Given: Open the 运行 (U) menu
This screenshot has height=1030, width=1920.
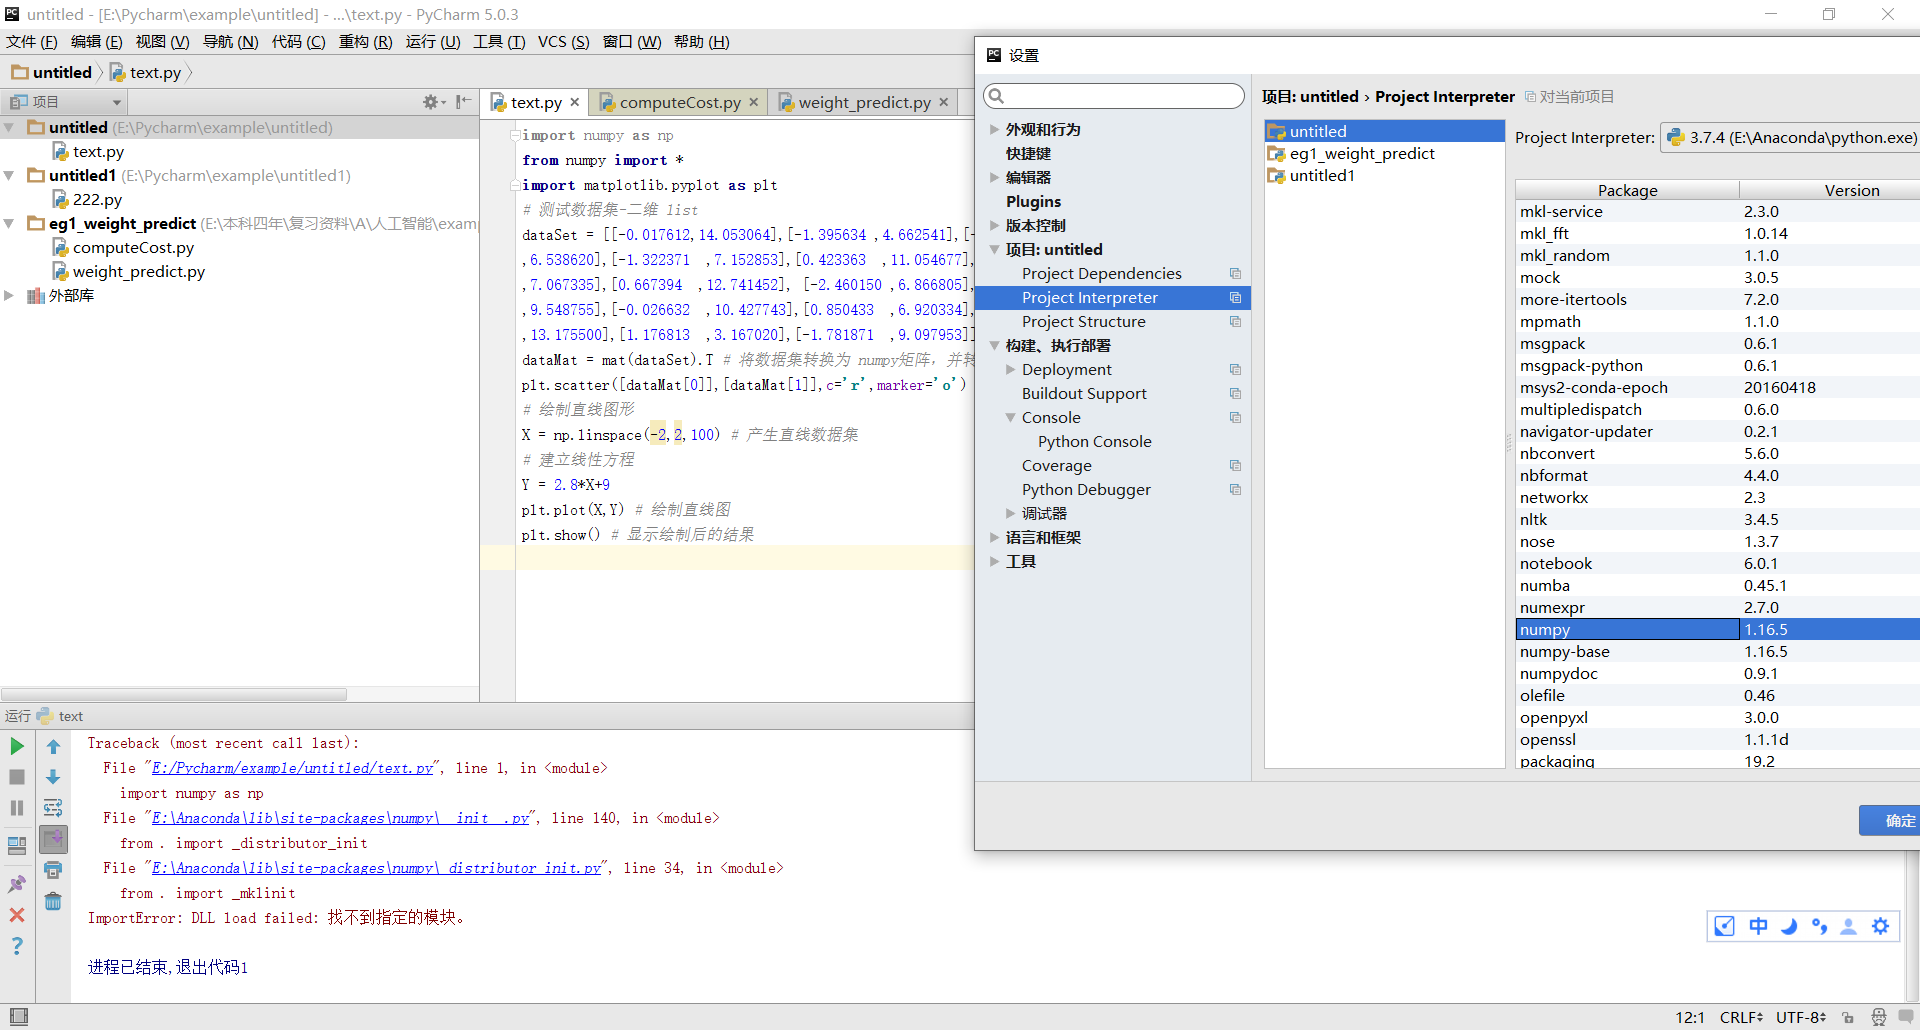Looking at the screenshot, I should point(433,42).
